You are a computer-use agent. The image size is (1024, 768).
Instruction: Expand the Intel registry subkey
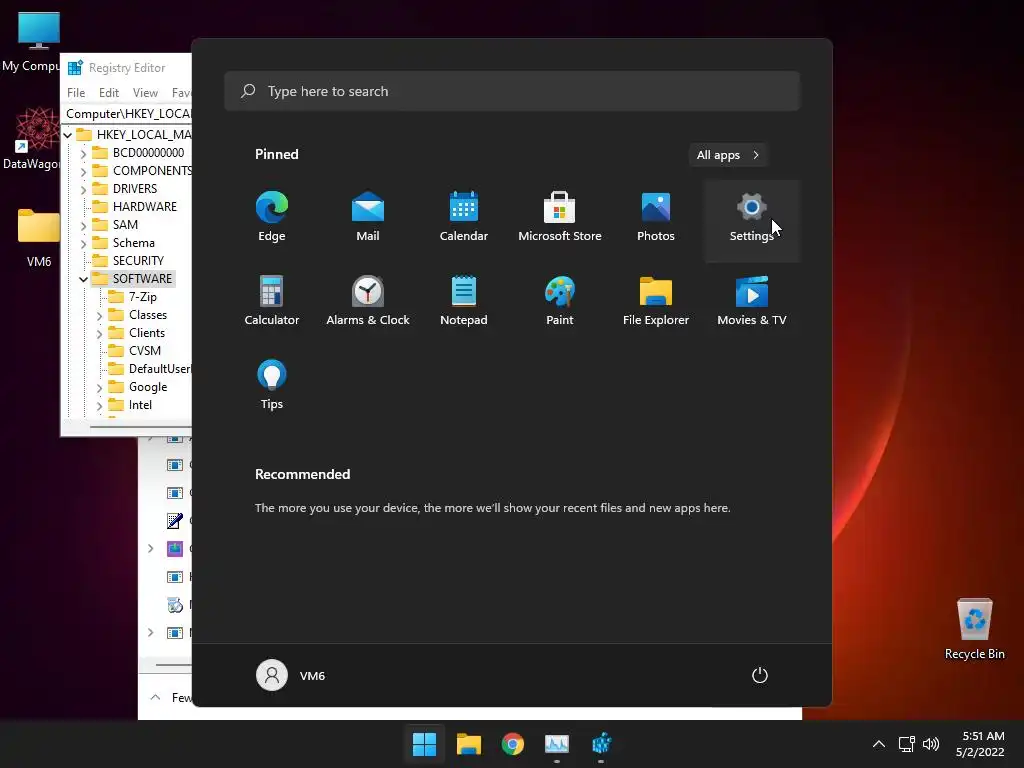tap(99, 406)
